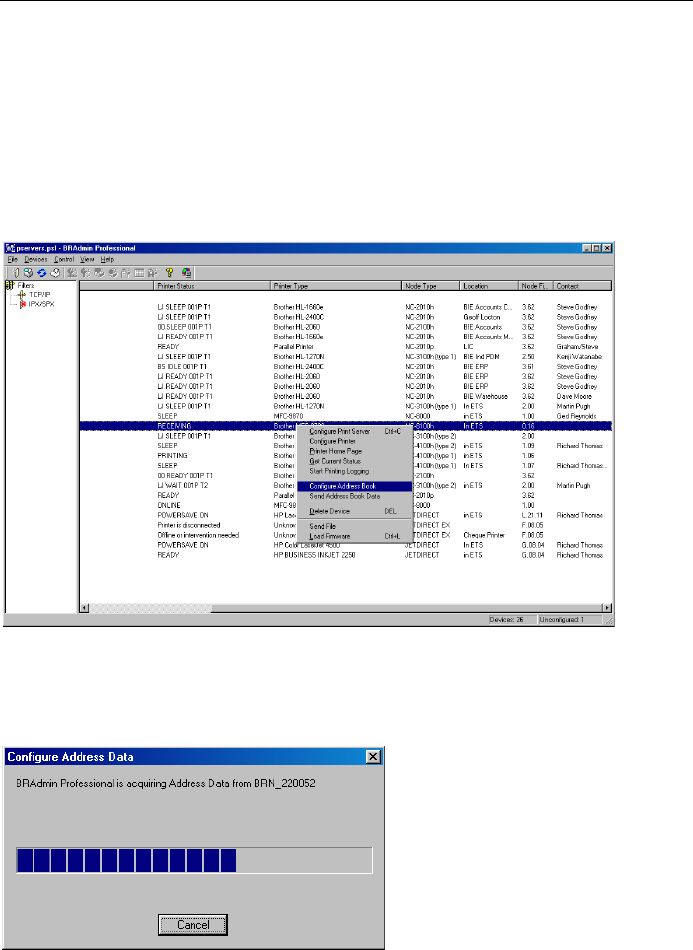The image size is (693, 950).
Task: Select the IPX/SPX filter node
Action: (41, 304)
